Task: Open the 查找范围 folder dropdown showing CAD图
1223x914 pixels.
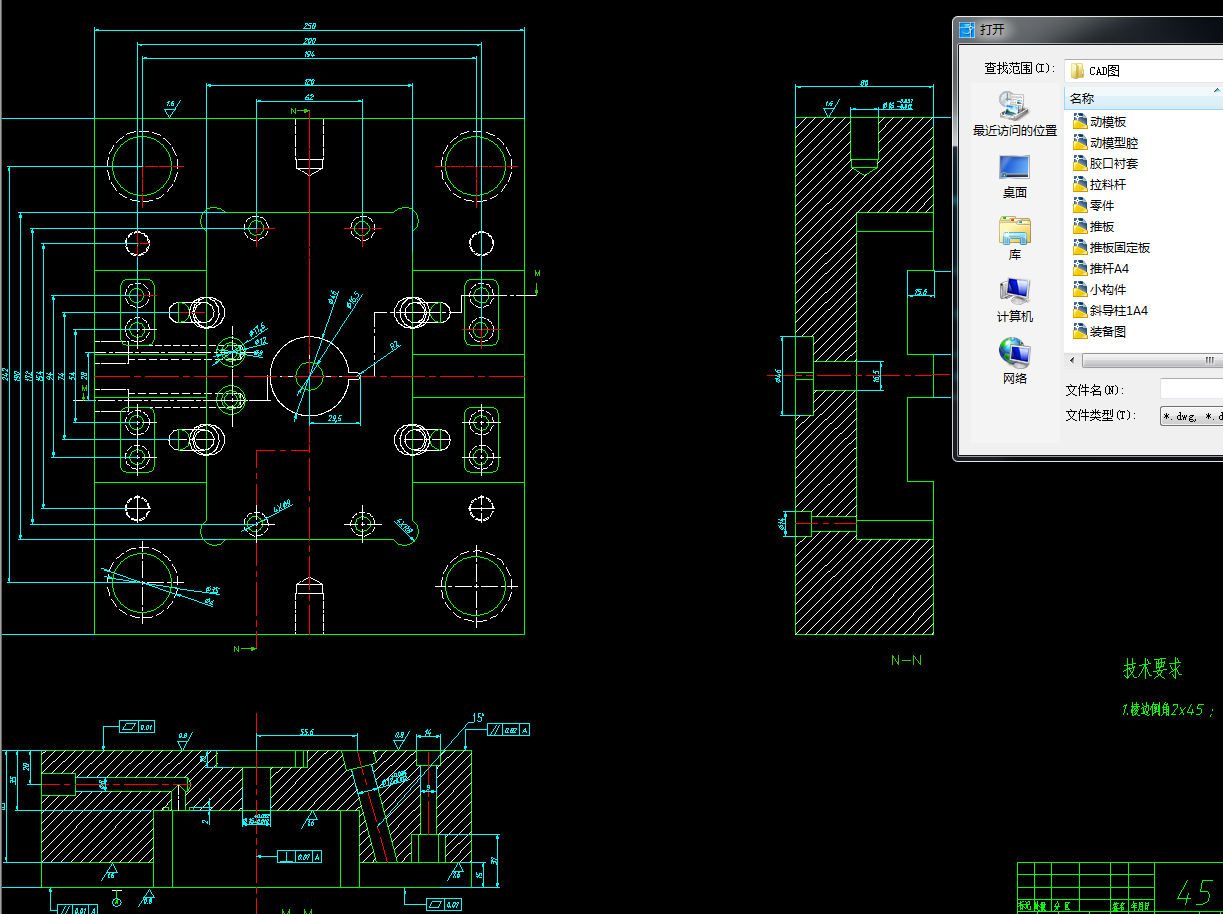Action: 1143,70
